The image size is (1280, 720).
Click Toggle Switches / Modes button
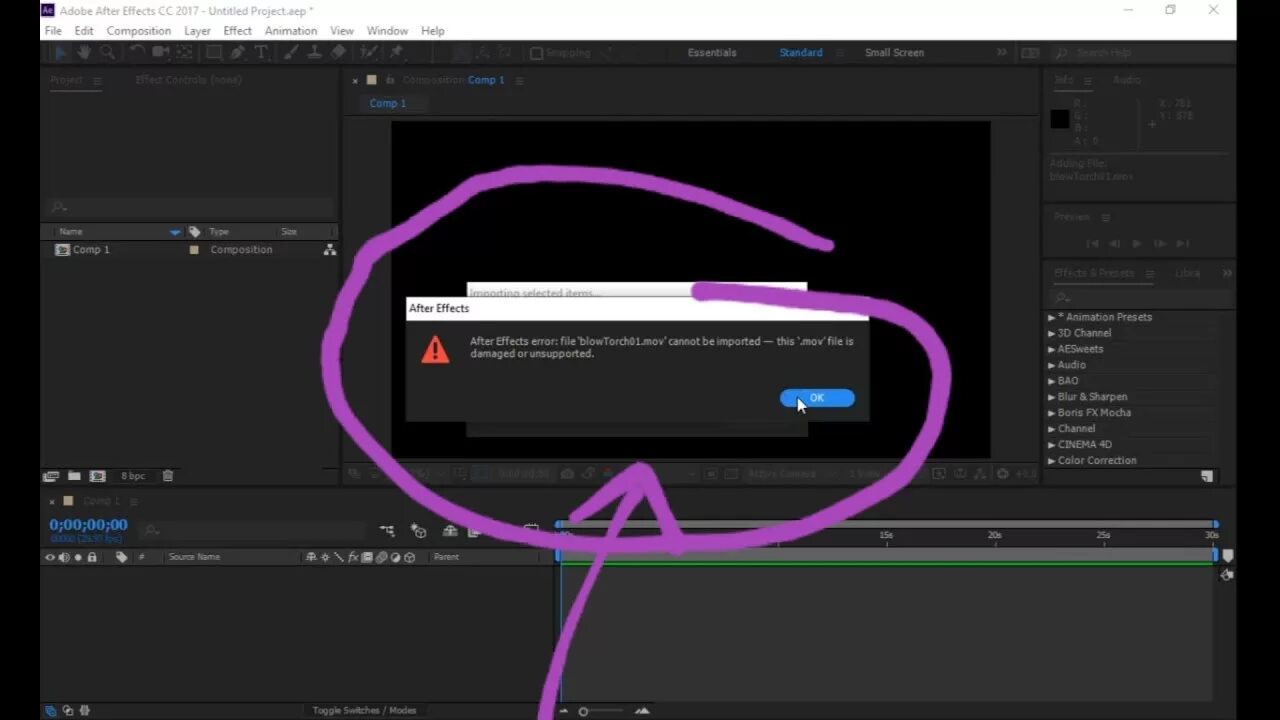(x=364, y=710)
